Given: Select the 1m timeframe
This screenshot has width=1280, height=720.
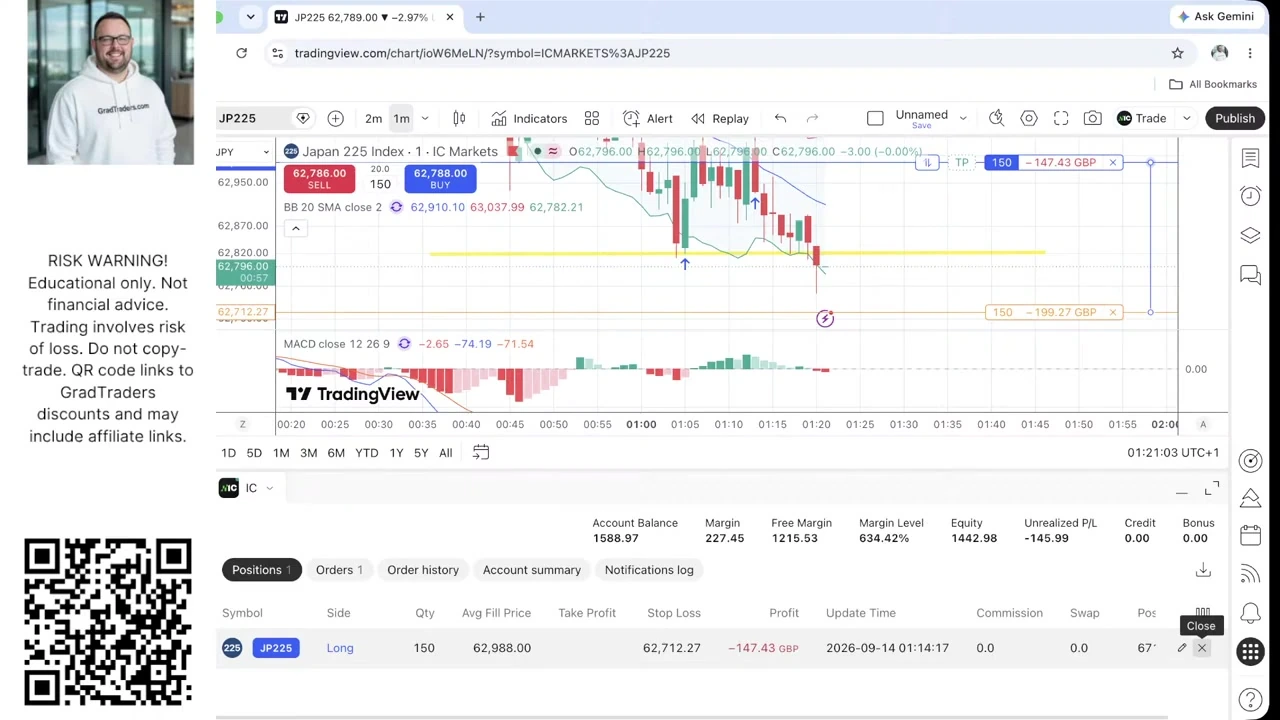Looking at the screenshot, I should (401, 119).
